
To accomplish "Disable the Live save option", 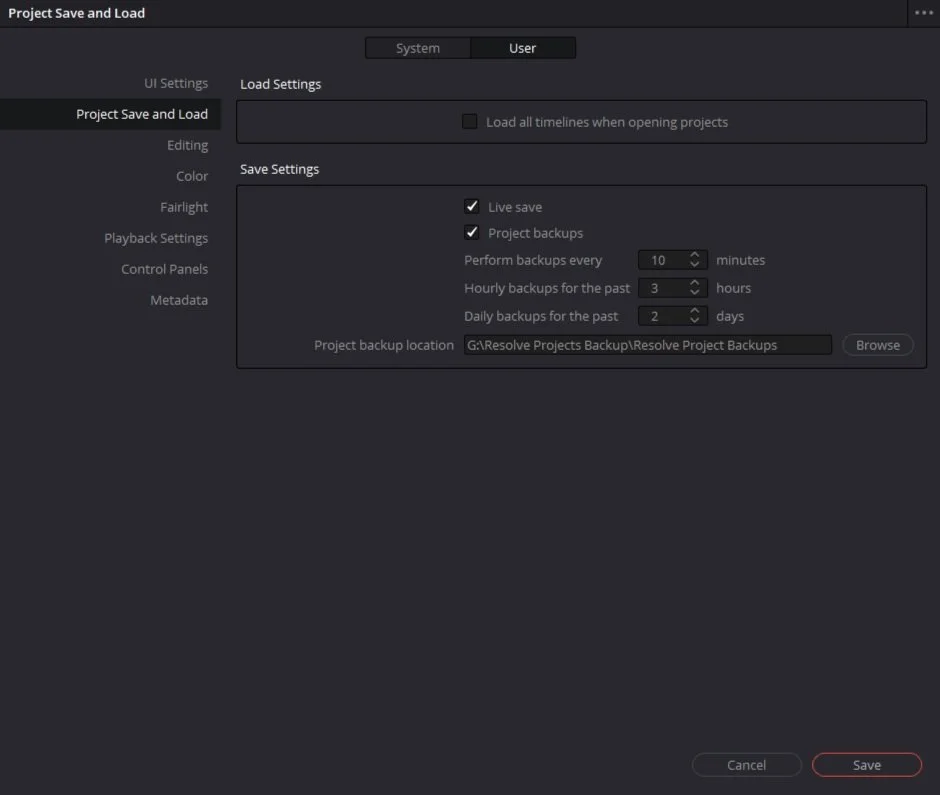I will pyautogui.click(x=471, y=206).
